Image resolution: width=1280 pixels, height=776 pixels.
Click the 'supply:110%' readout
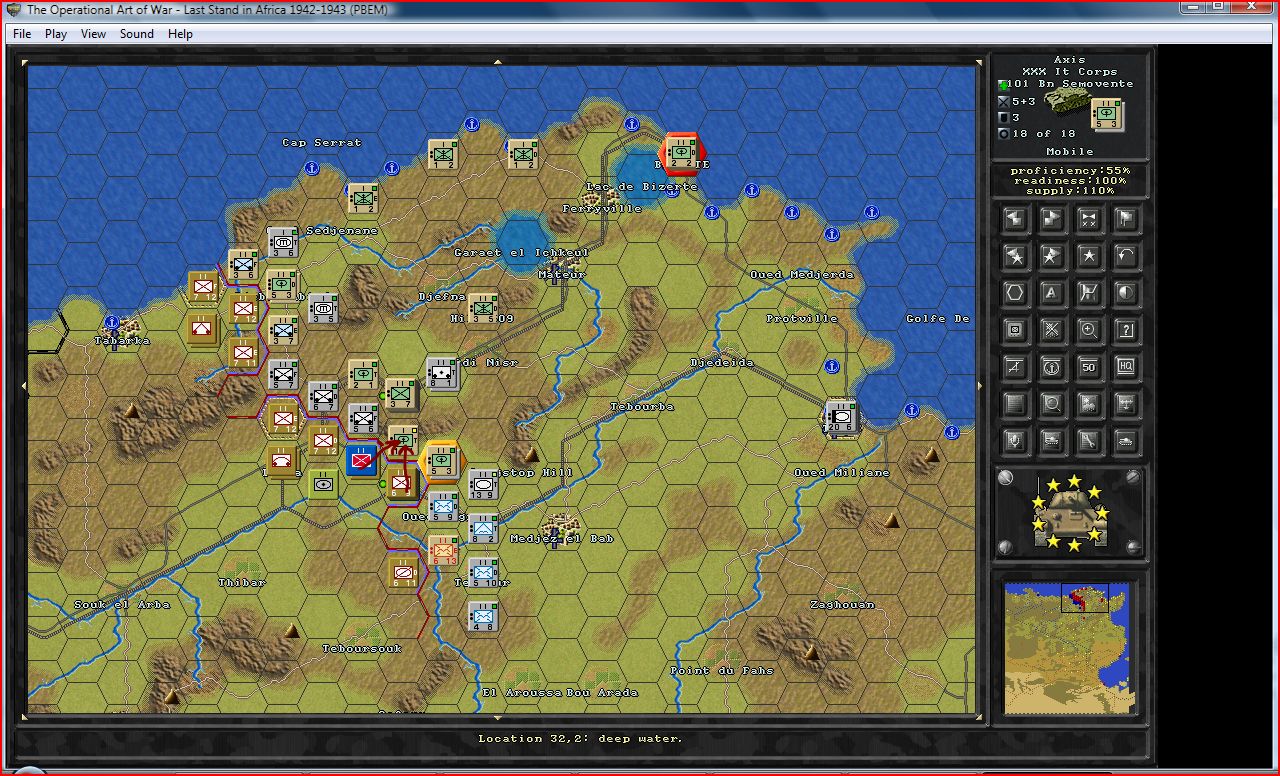coord(1069,190)
